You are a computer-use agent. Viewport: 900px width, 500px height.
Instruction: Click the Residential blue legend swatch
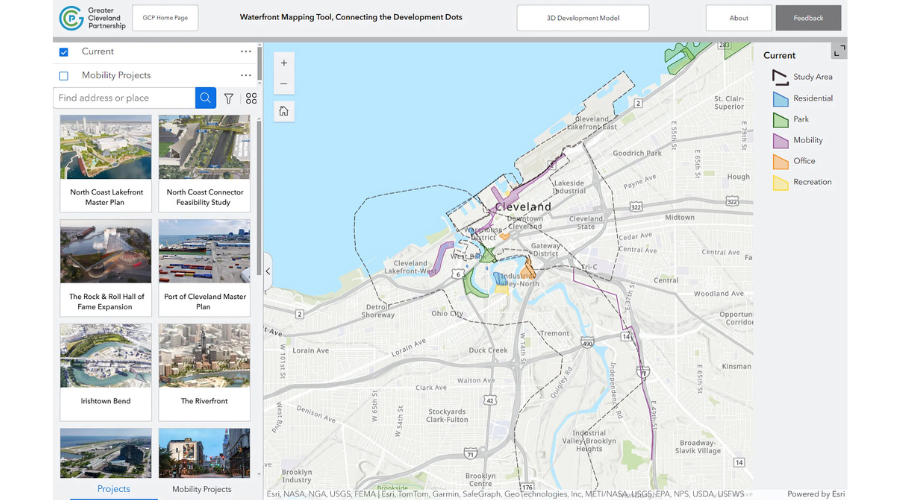781,99
